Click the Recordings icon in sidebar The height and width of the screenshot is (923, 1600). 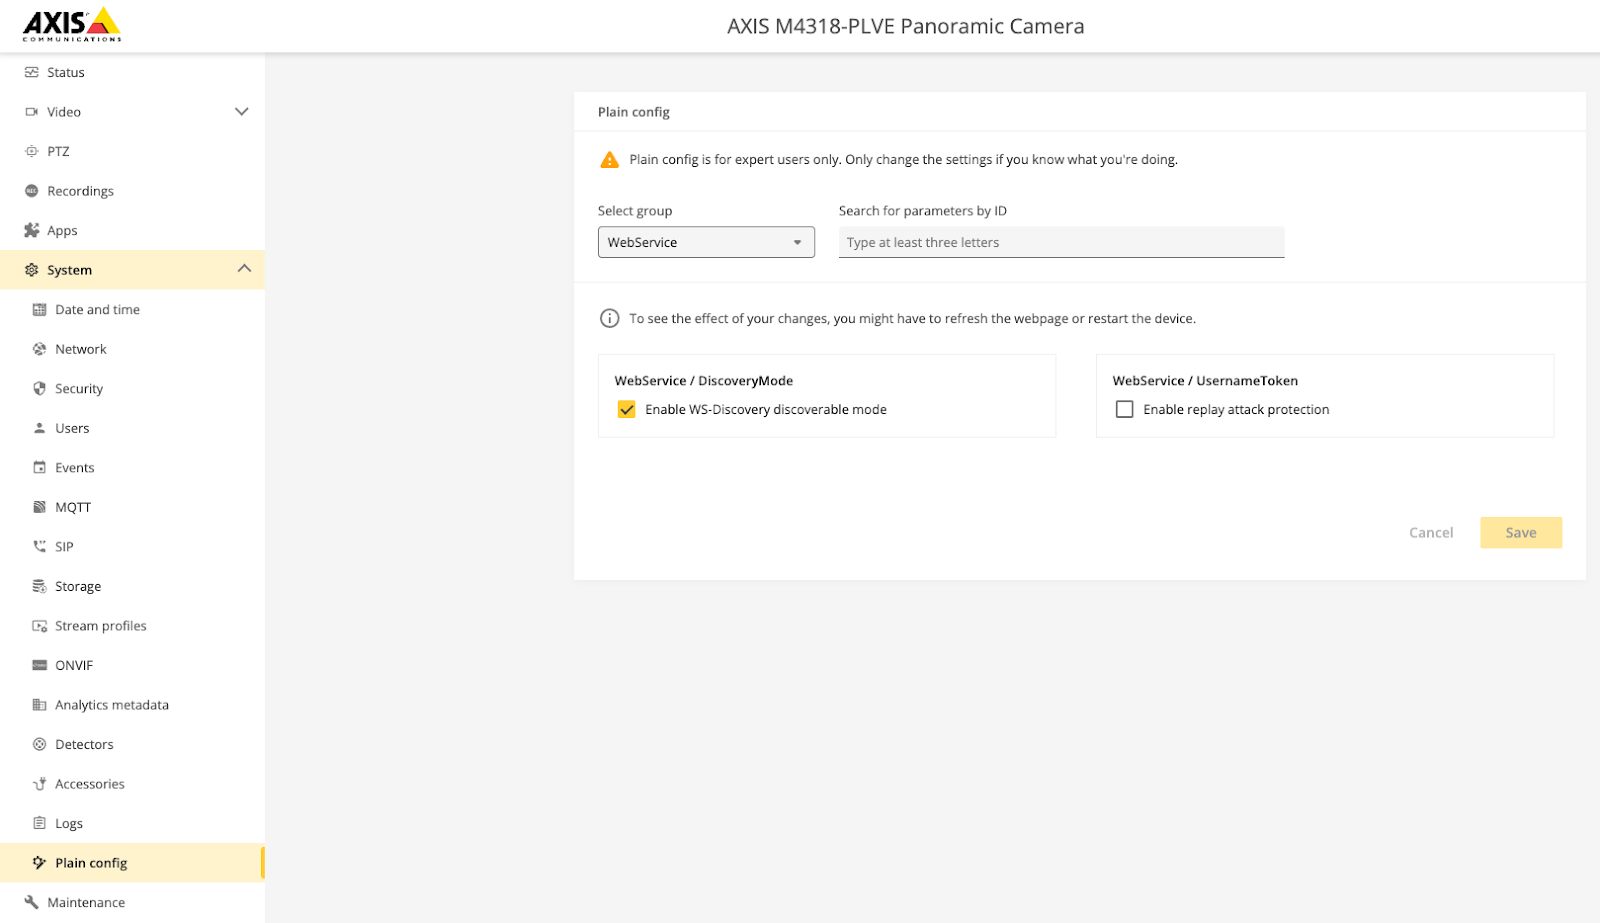(32, 191)
